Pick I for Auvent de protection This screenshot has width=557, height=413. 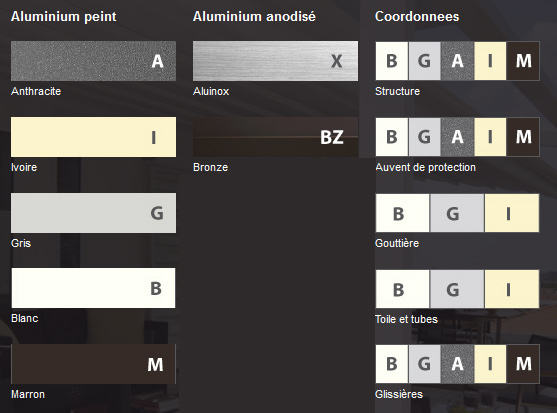(x=490, y=137)
